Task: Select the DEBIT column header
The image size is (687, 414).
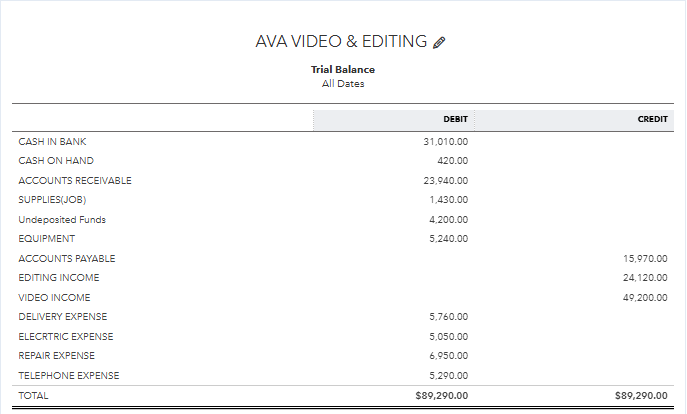Action: 455,119
